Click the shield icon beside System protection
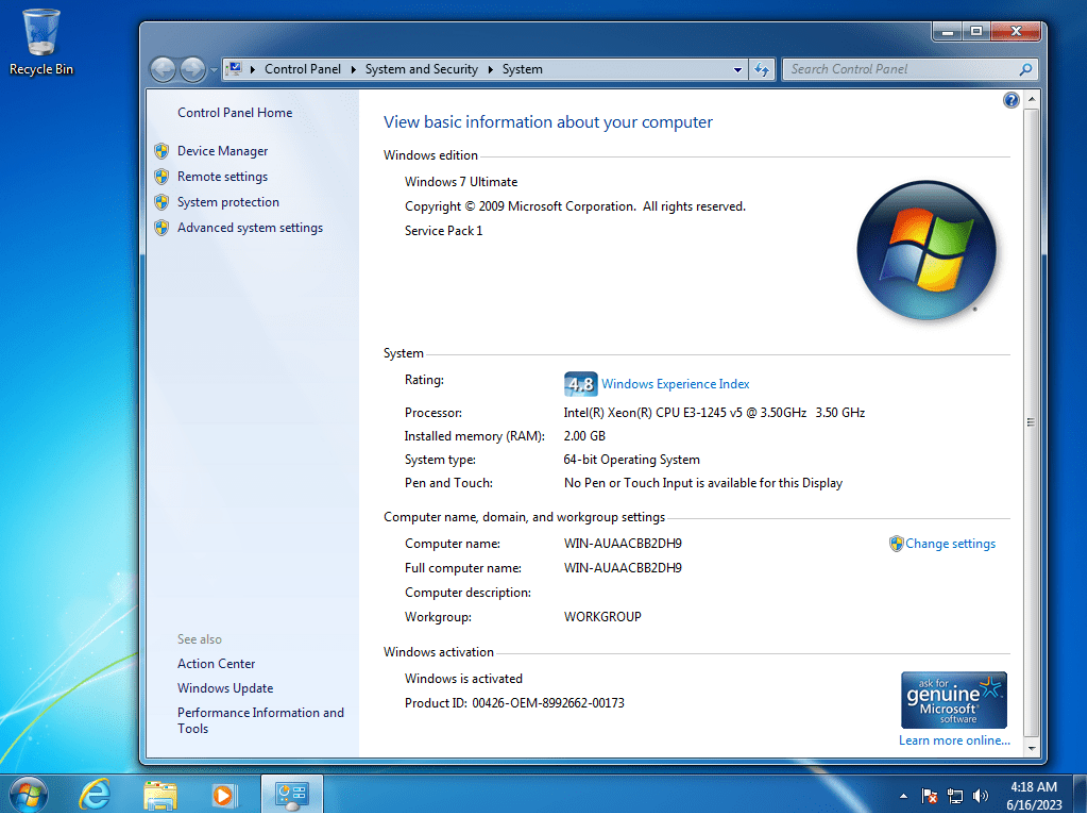The image size is (1087, 813). [162, 202]
